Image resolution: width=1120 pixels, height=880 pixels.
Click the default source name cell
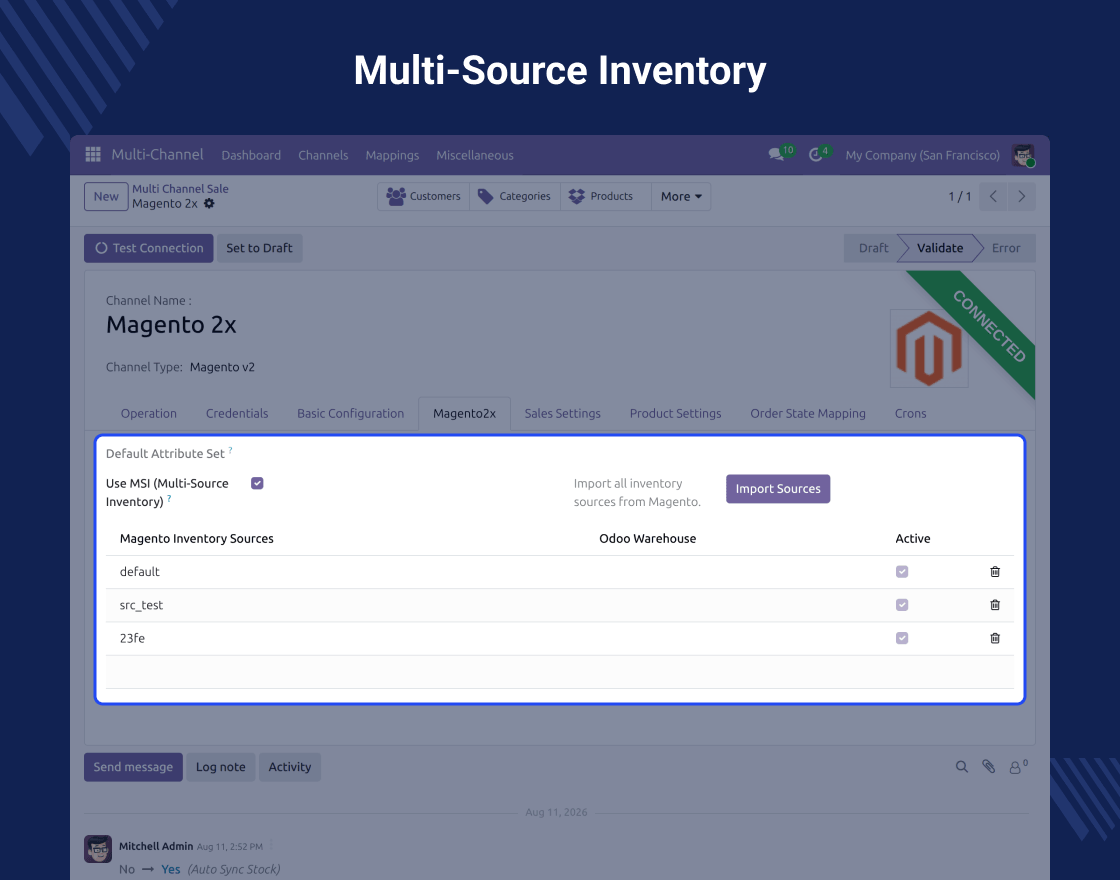[x=139, y=571]
